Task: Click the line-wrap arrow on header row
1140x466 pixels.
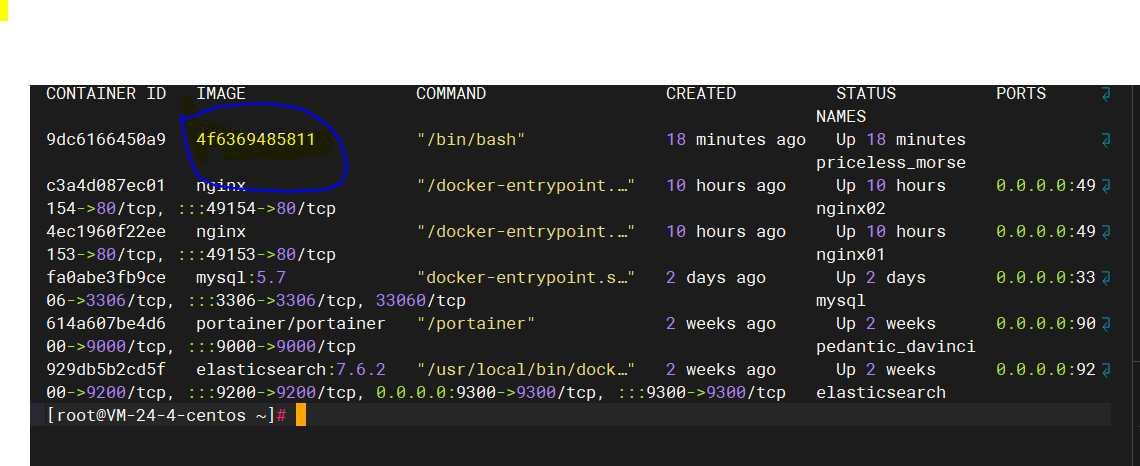Action: (x=1106, y=94)
